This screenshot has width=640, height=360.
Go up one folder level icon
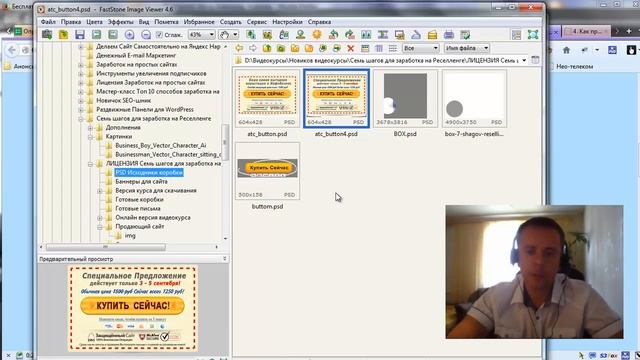click(x=267, y=48)
